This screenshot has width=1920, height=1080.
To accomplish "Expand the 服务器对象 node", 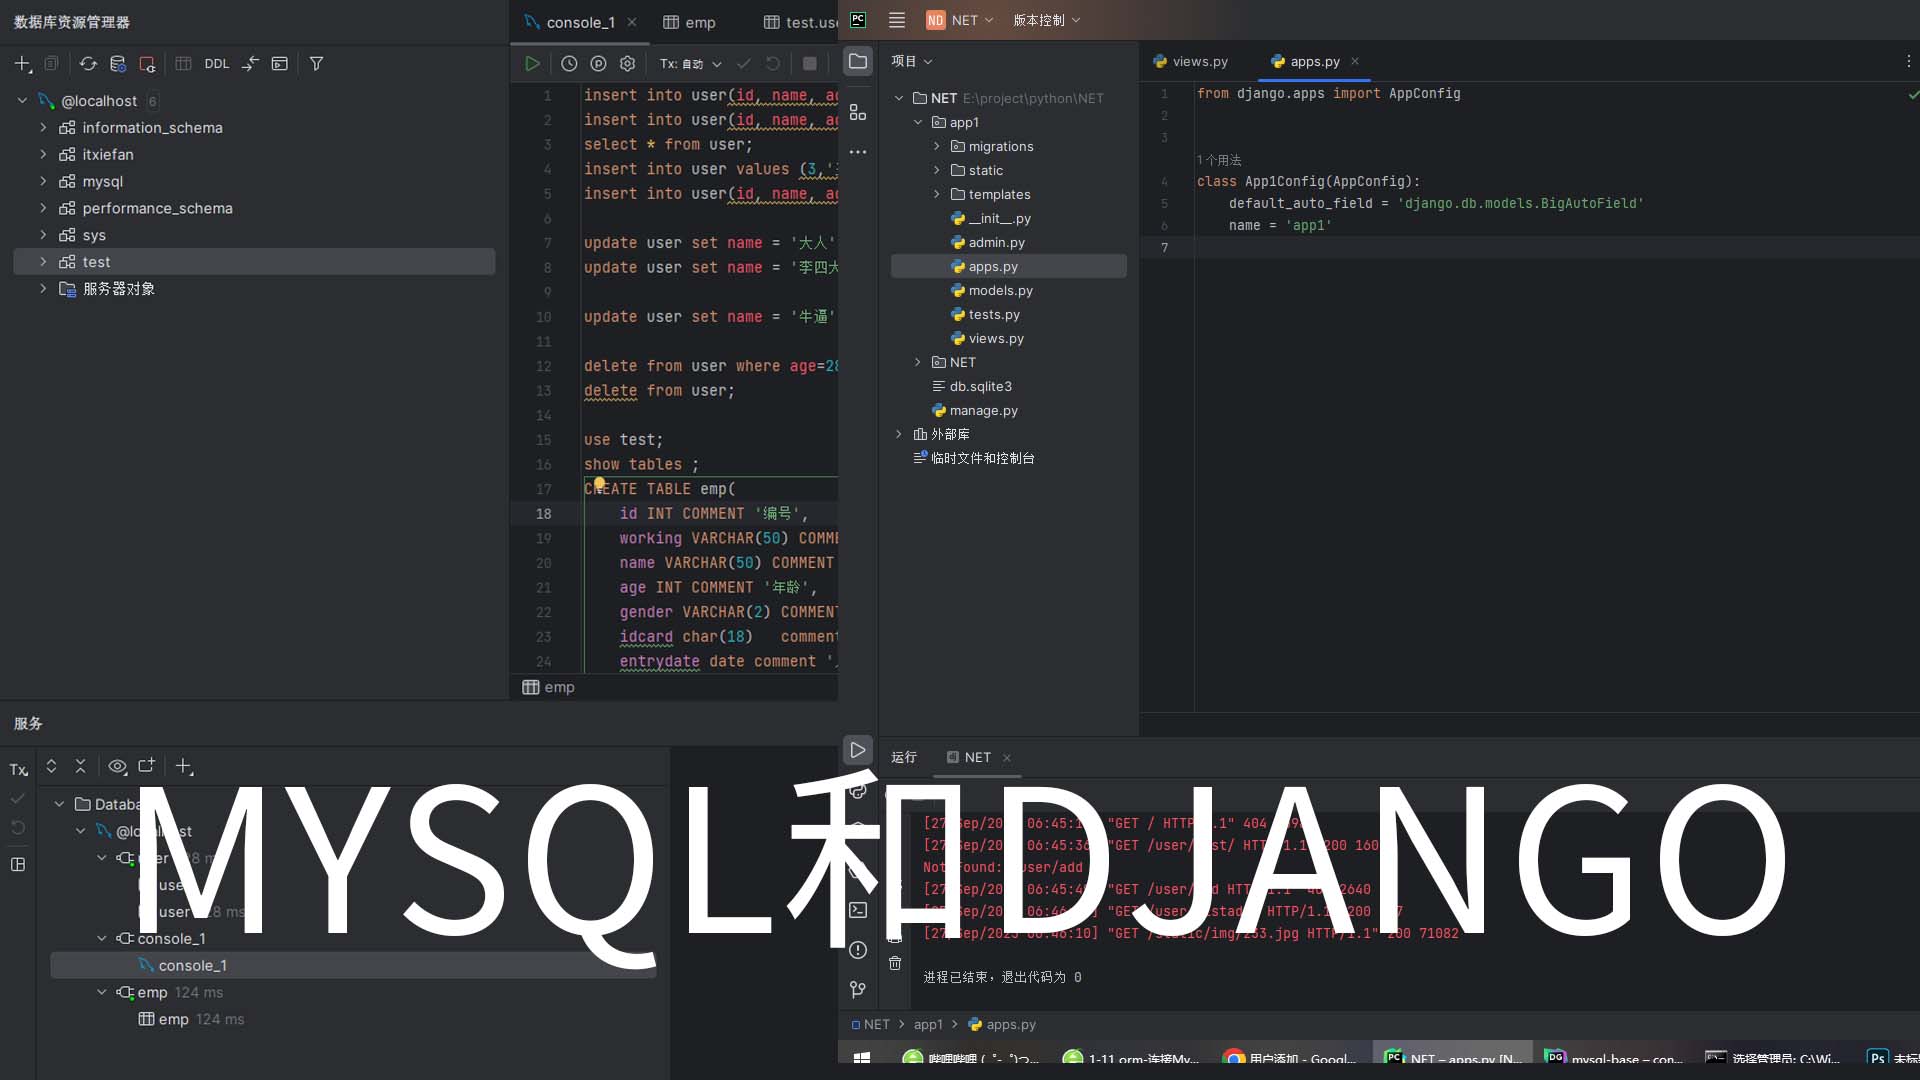I will 43,289.
